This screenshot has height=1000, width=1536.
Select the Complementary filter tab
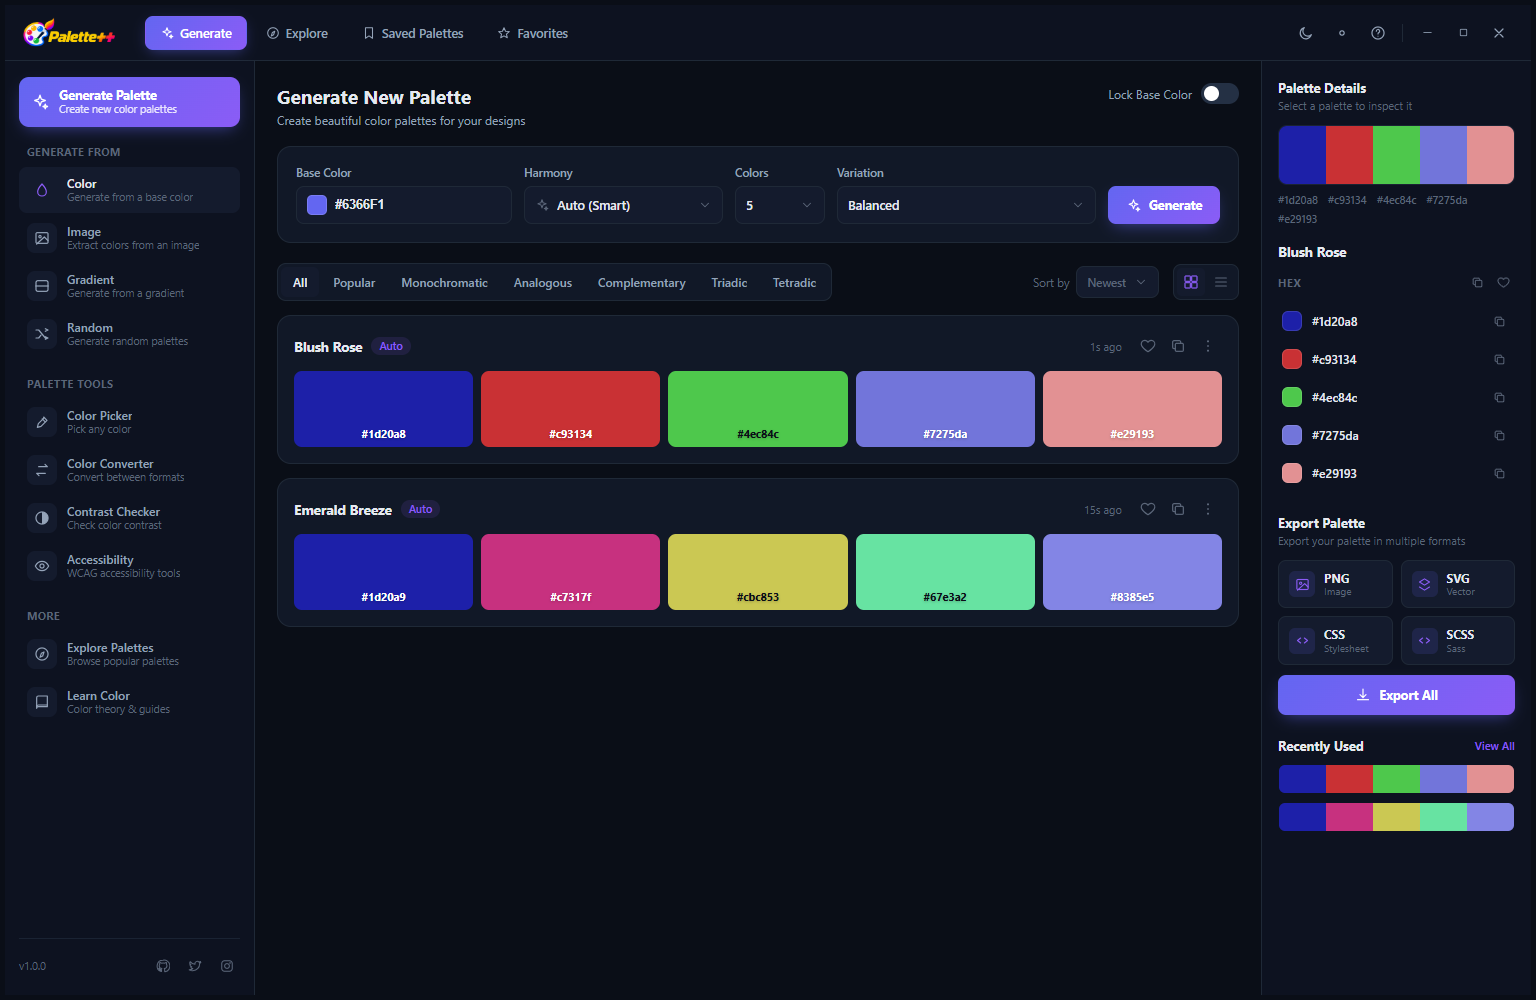coord(641,283)
